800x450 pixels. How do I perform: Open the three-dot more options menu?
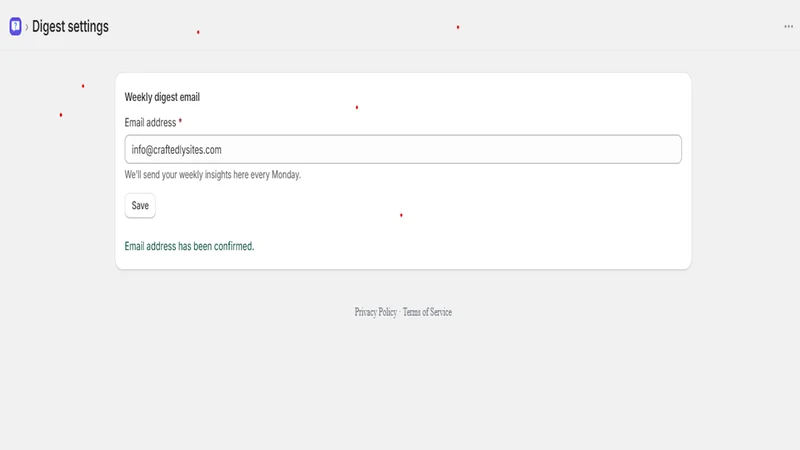click(788, 27)
